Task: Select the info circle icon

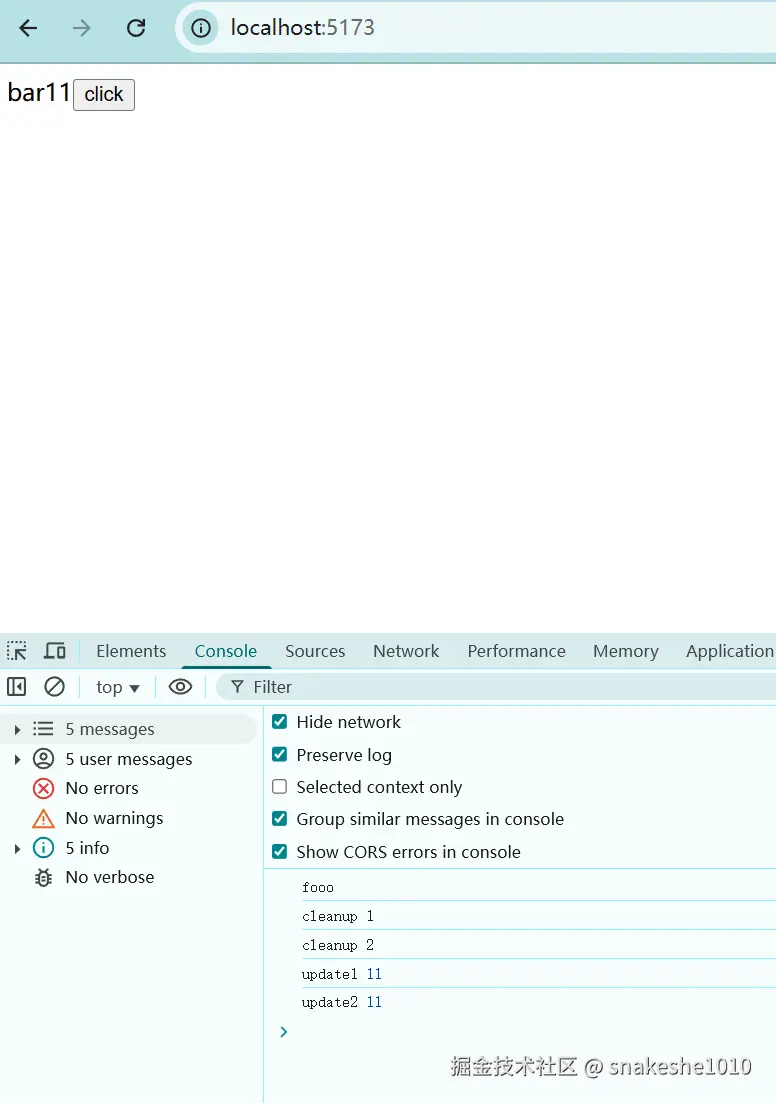Action: pos(44,848)
